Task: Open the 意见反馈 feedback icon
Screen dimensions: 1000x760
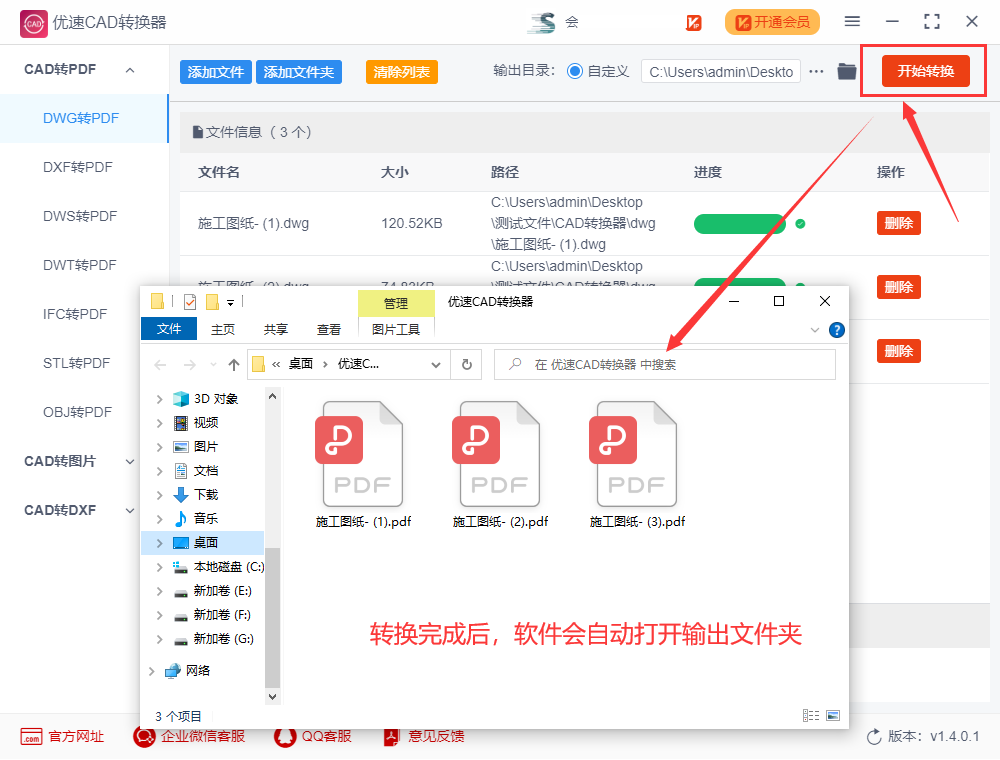Action: pyautogui.click(x=391, y=736)
